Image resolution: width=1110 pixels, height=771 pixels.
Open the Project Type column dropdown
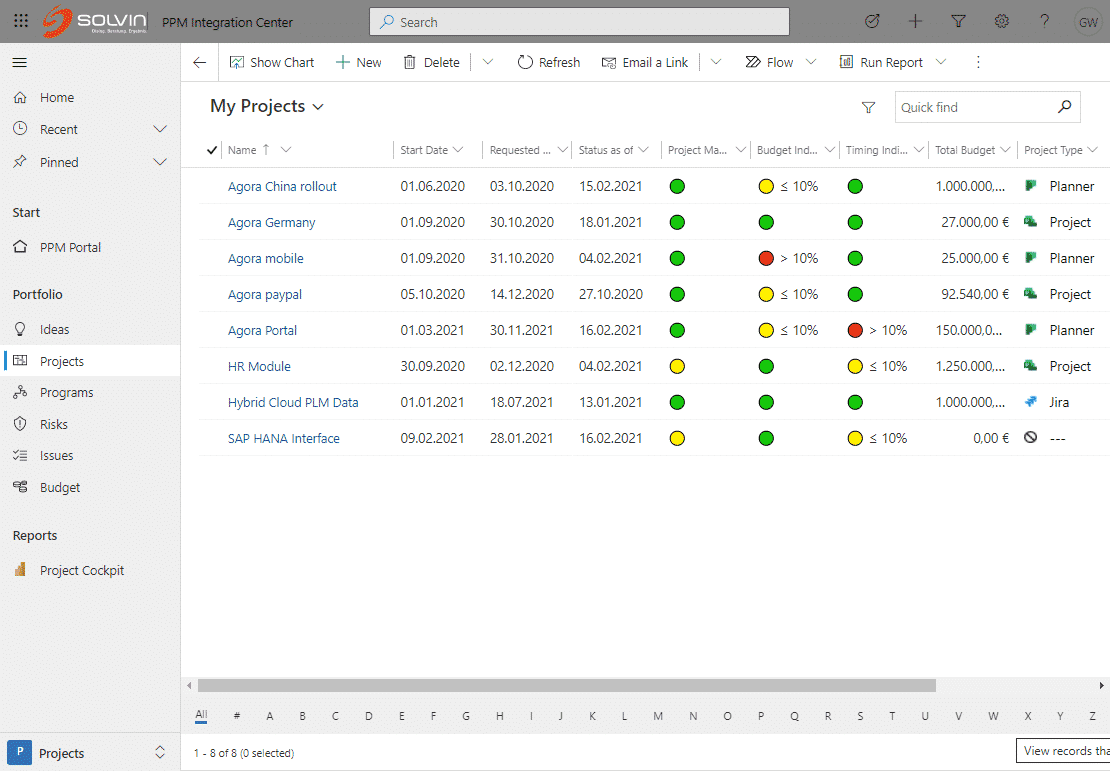click(x=1092, y=150)
